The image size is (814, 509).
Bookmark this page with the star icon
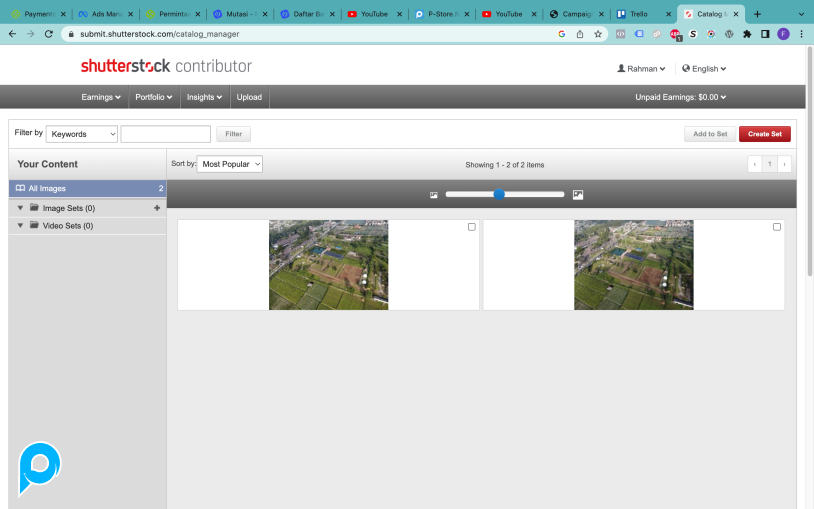point(598,33)
